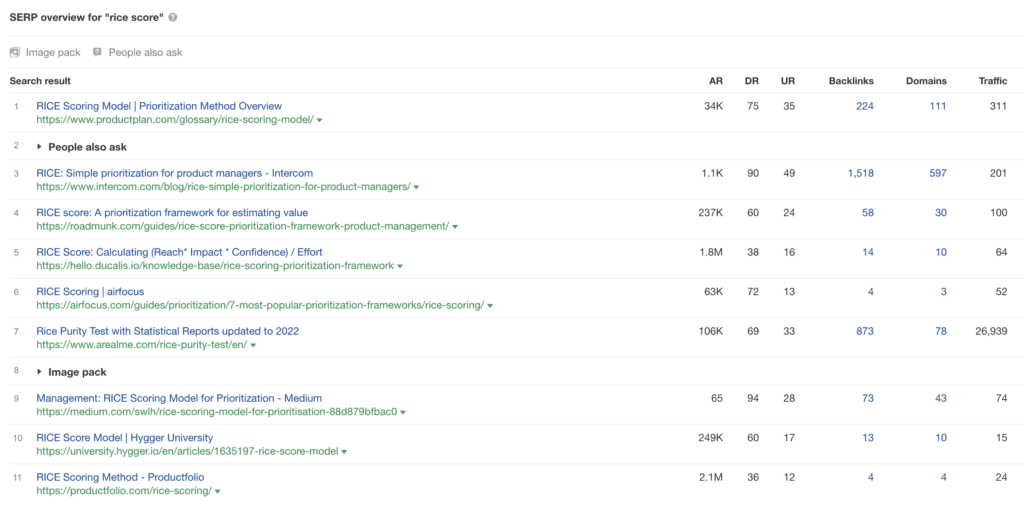1024x512 pixels.
Task: Open the RICE Scoring airfocus title link
Action: coord(90,291)
